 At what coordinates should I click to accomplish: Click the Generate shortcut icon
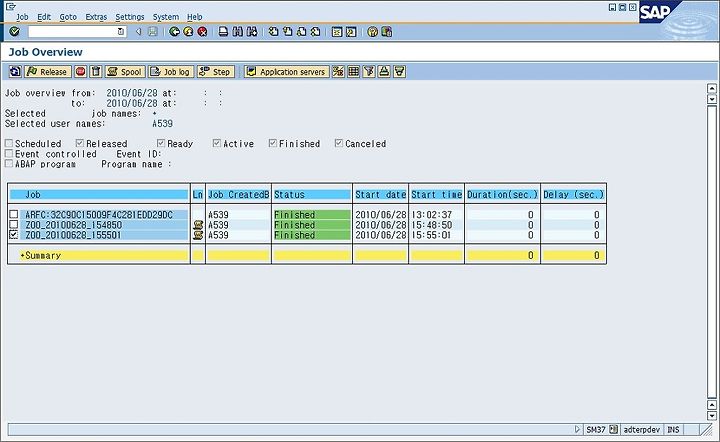(x=351, y=32)
